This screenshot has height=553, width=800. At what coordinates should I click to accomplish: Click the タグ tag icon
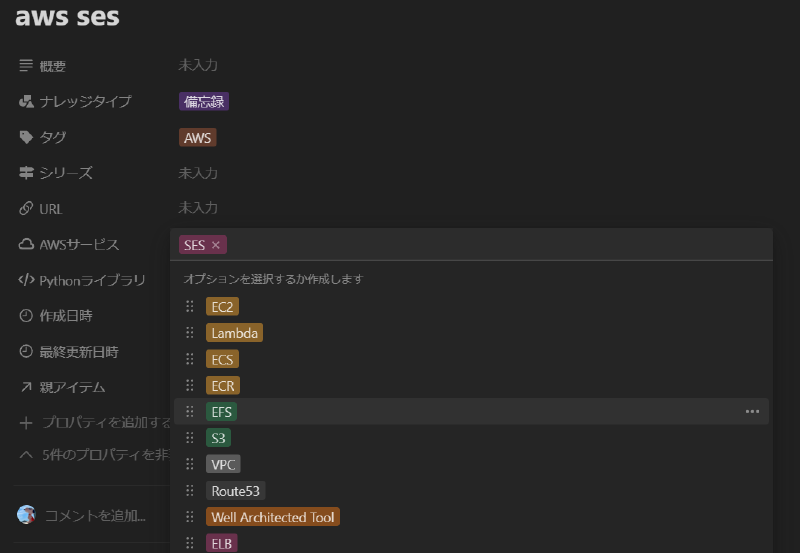(x=26, y=137)
